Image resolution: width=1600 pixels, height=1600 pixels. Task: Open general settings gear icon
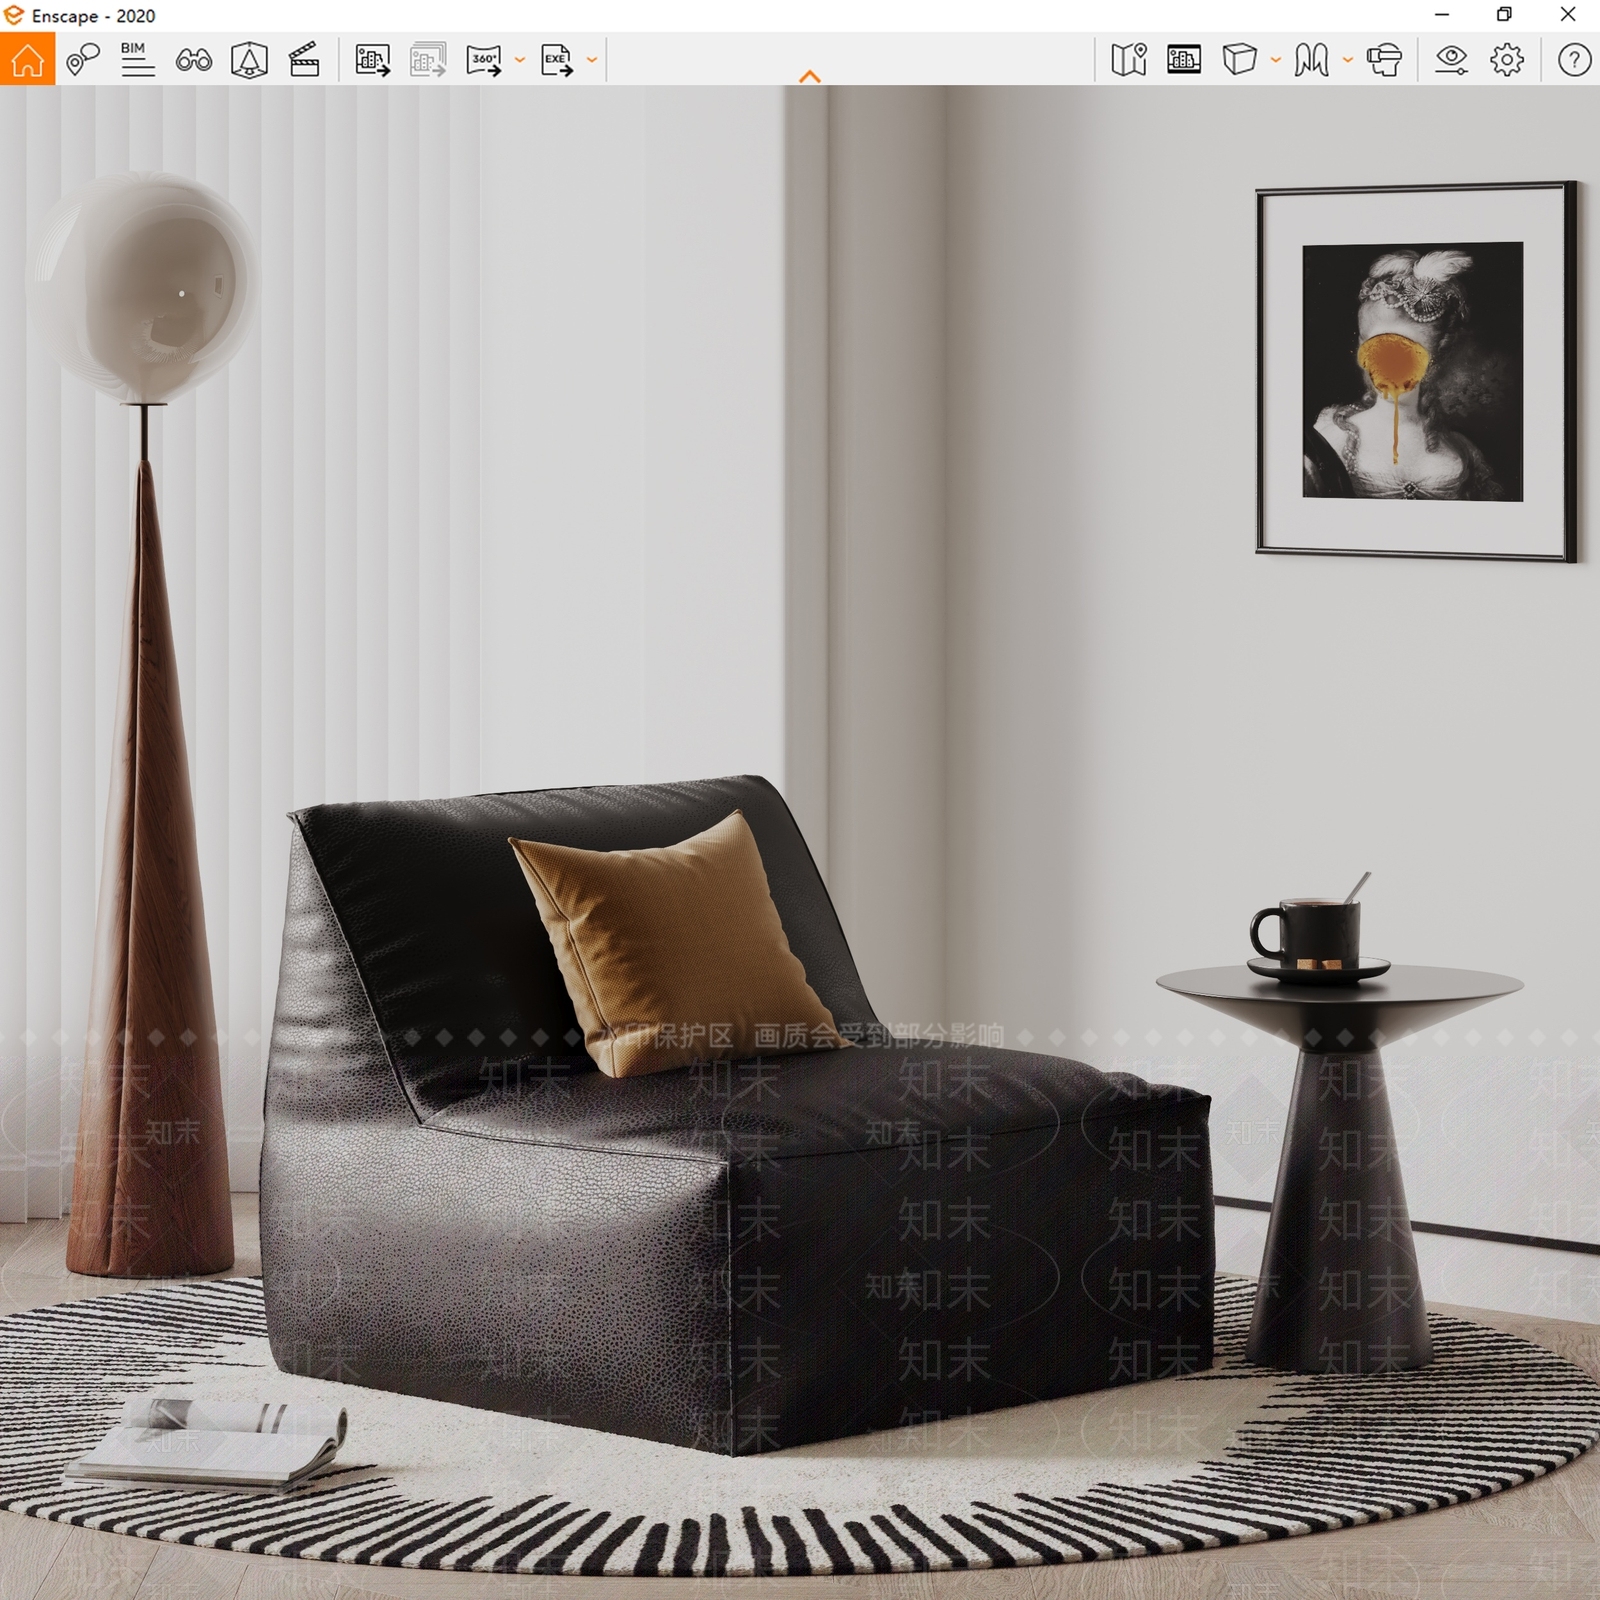[1507, 60]
